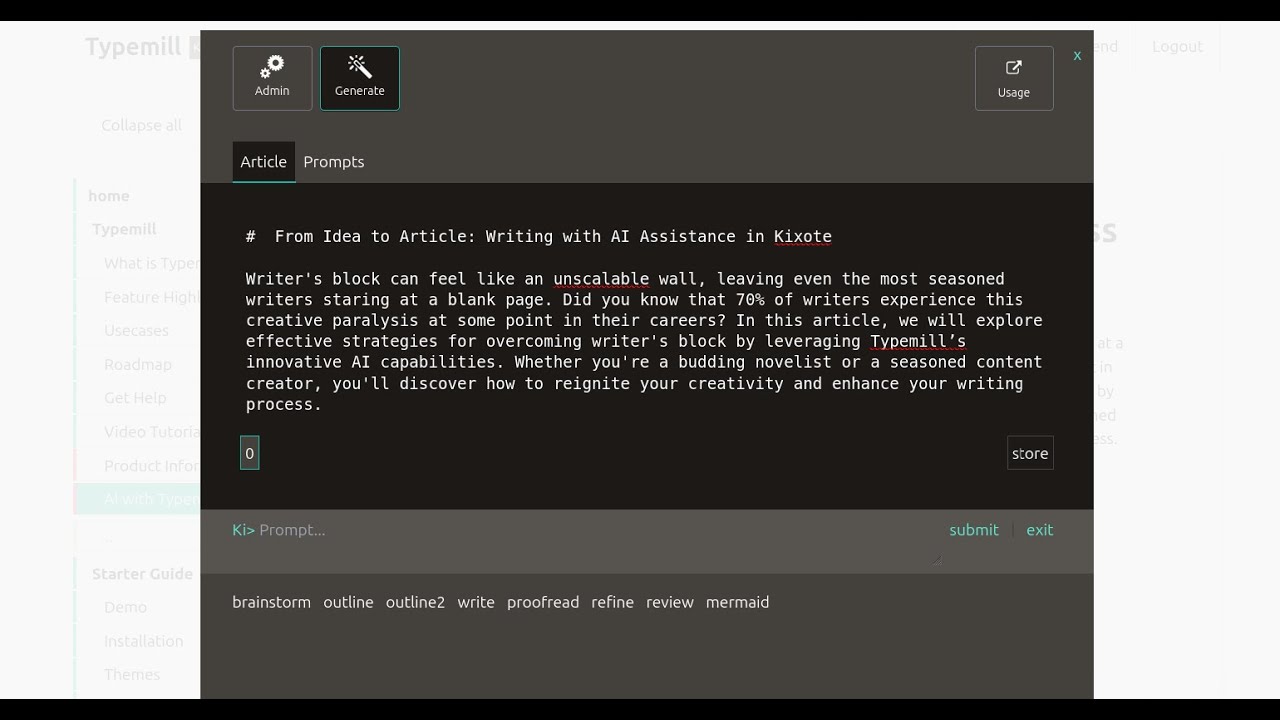Run the outline command
This screenshot has width=1280, height=720.
pos(348,602)
